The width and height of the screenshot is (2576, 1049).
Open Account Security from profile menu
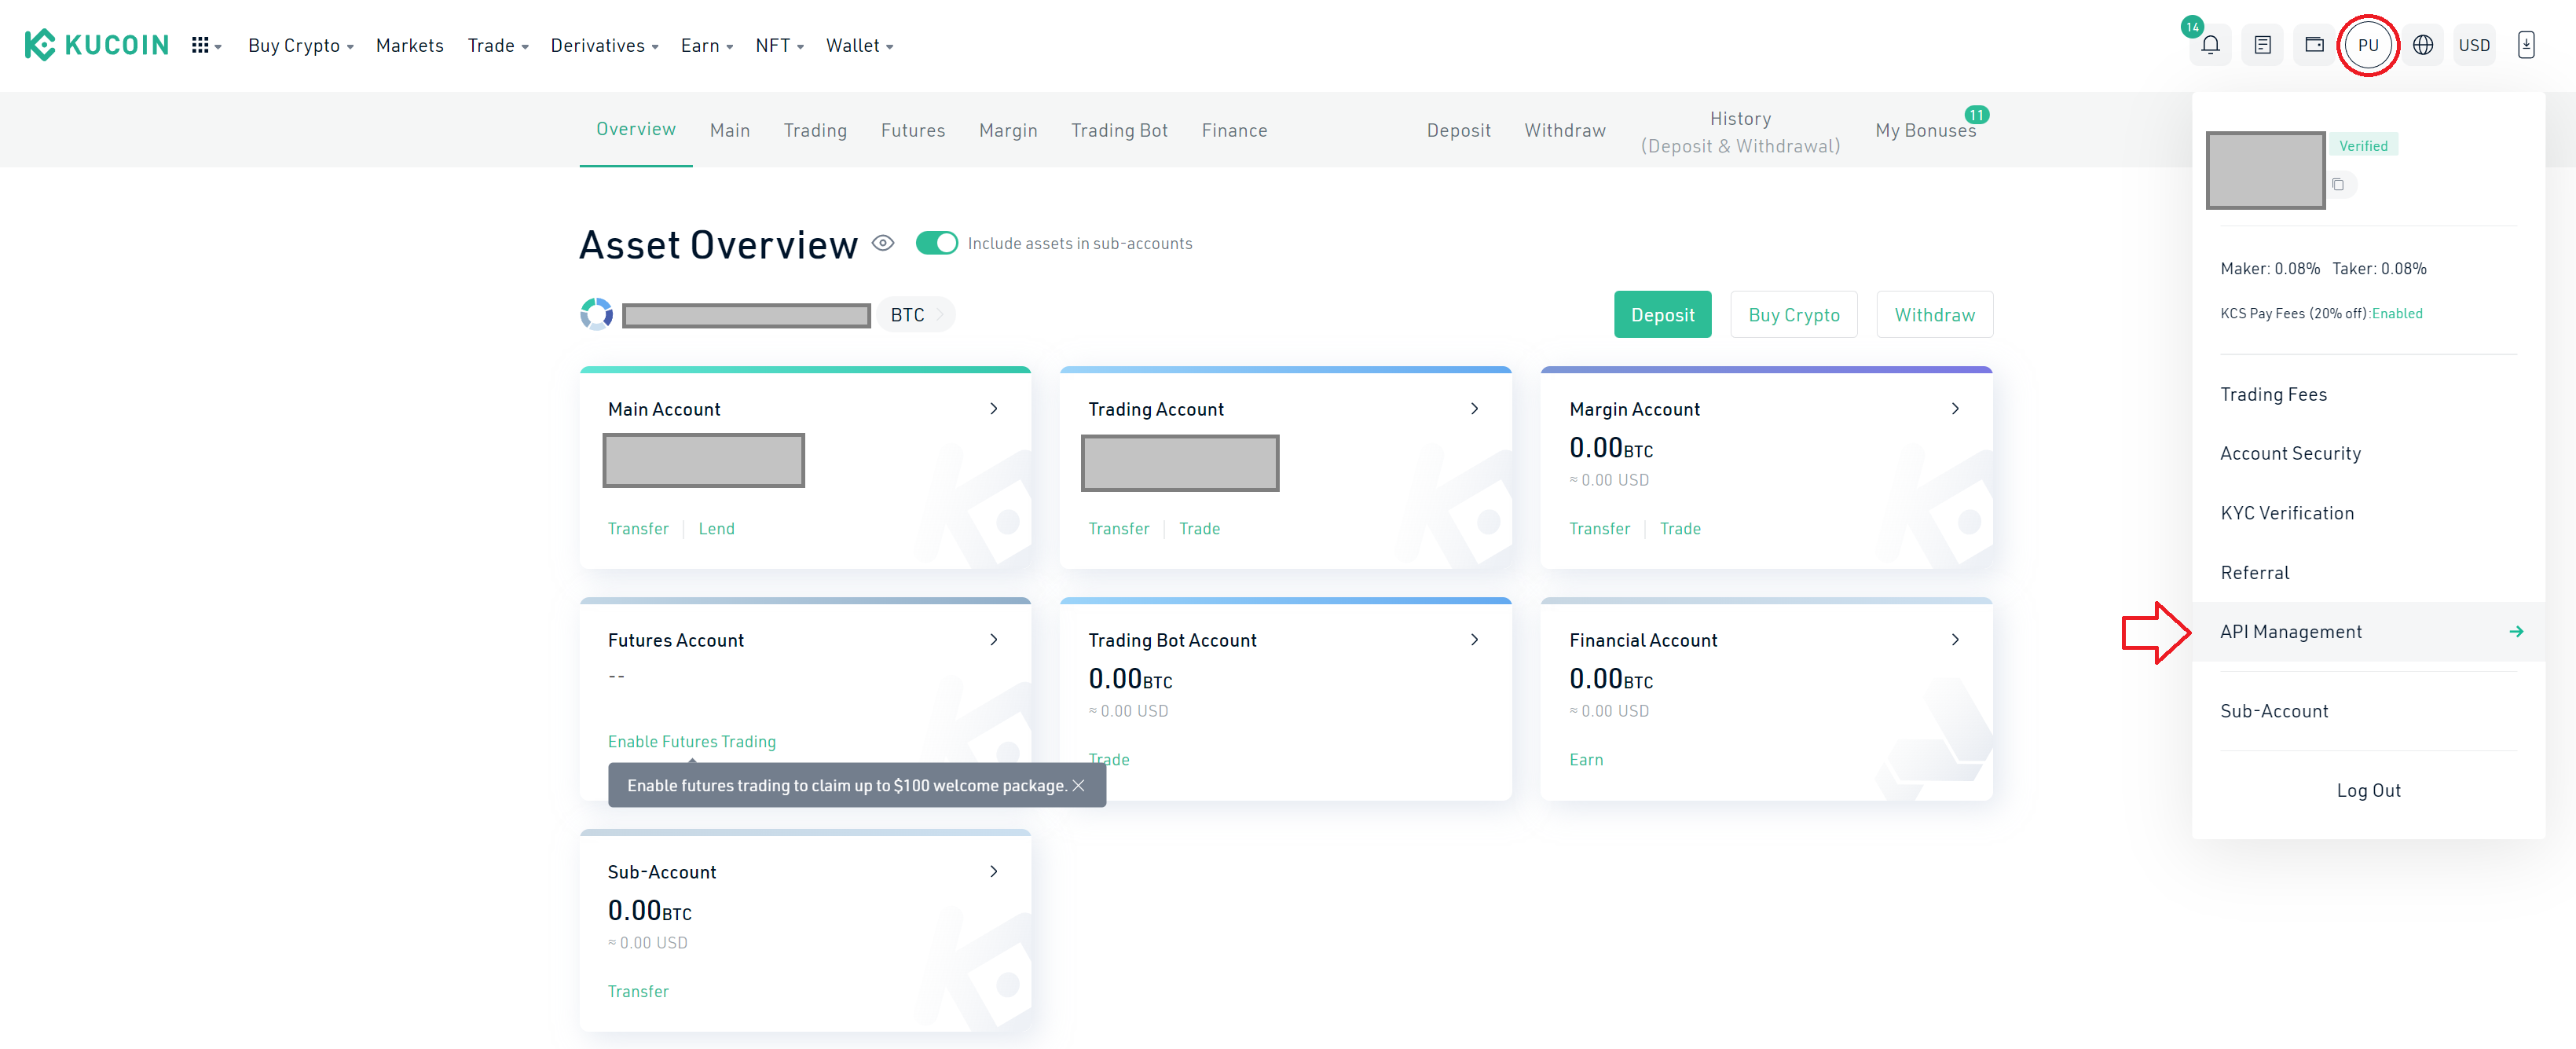pyautogui.click(x=2368, y=453)
